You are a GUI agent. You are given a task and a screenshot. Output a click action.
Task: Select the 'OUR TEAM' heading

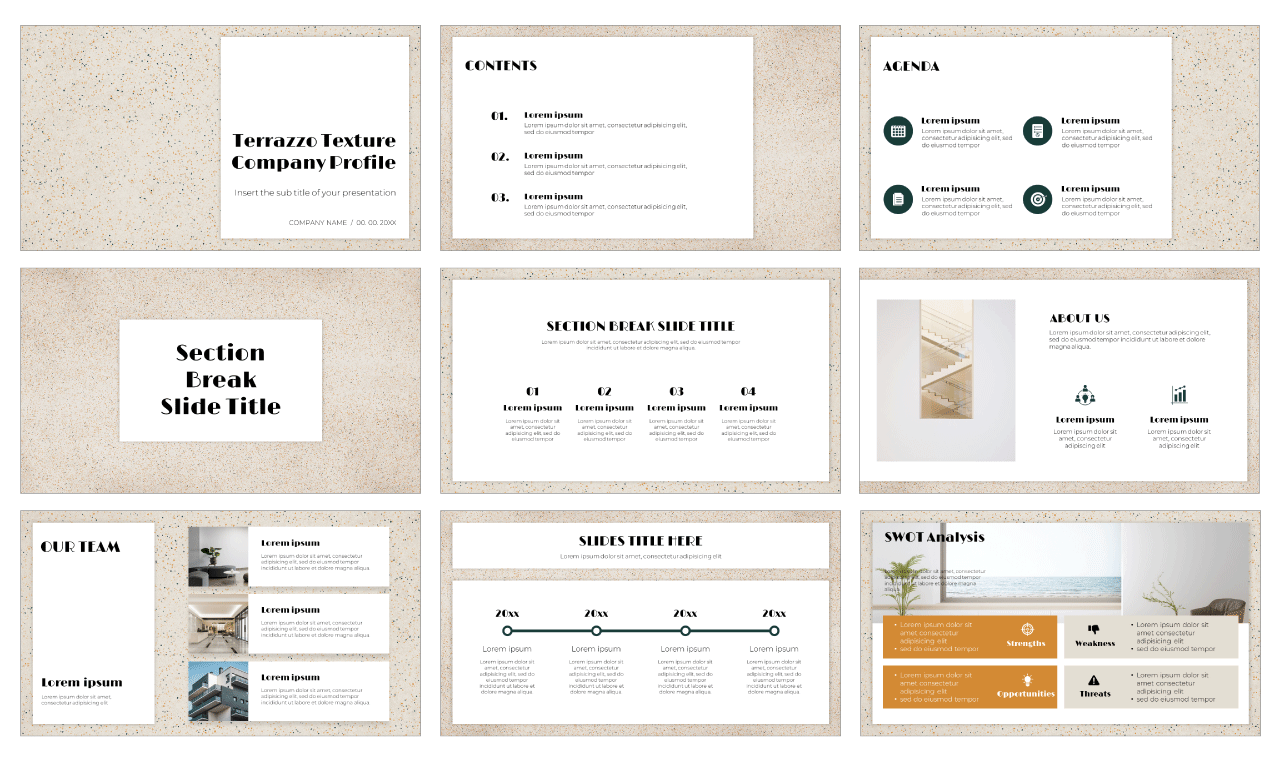pos(80,547)
